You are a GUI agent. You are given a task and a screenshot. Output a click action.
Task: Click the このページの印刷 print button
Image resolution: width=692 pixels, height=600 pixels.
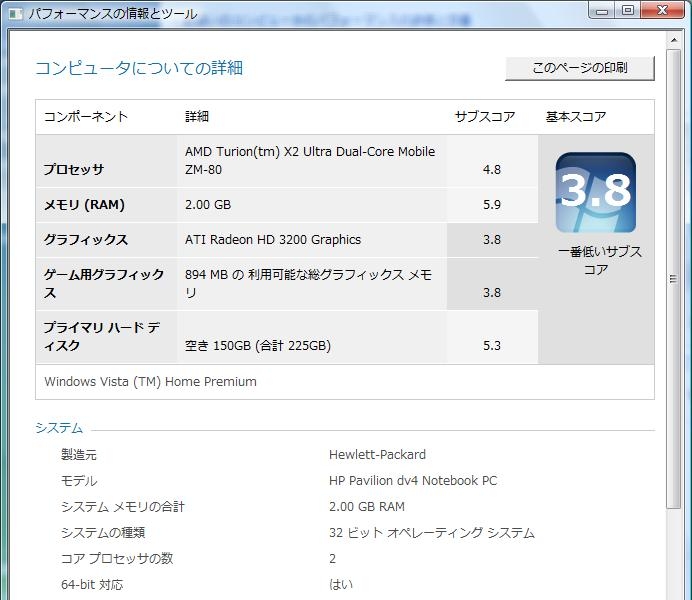[x=579, y=68]
